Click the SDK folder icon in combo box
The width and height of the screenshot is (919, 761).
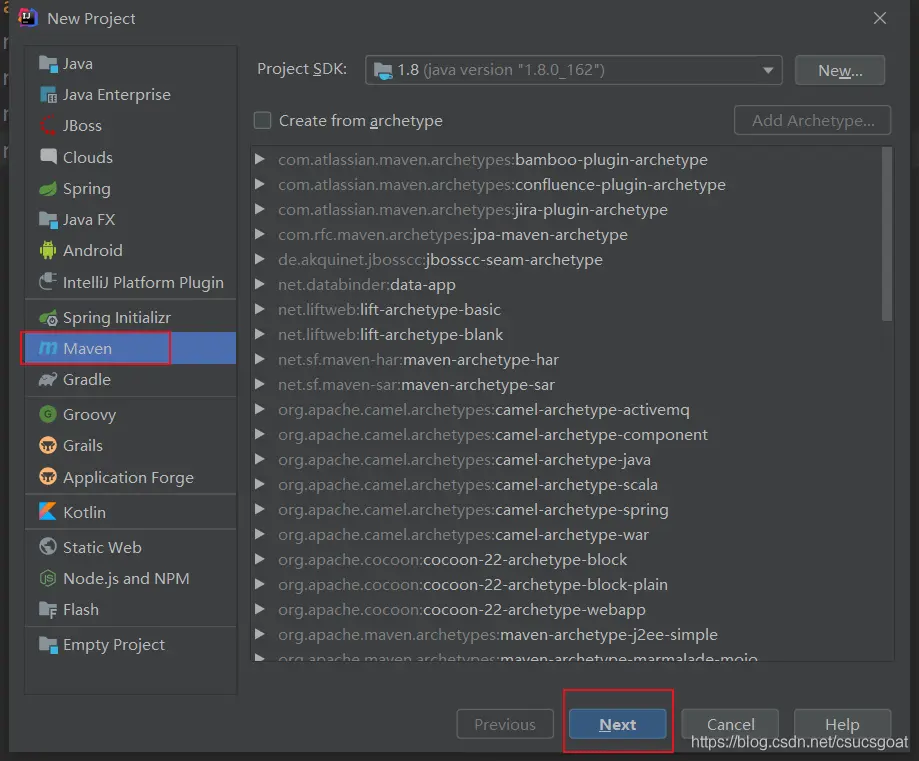point(383,70)
